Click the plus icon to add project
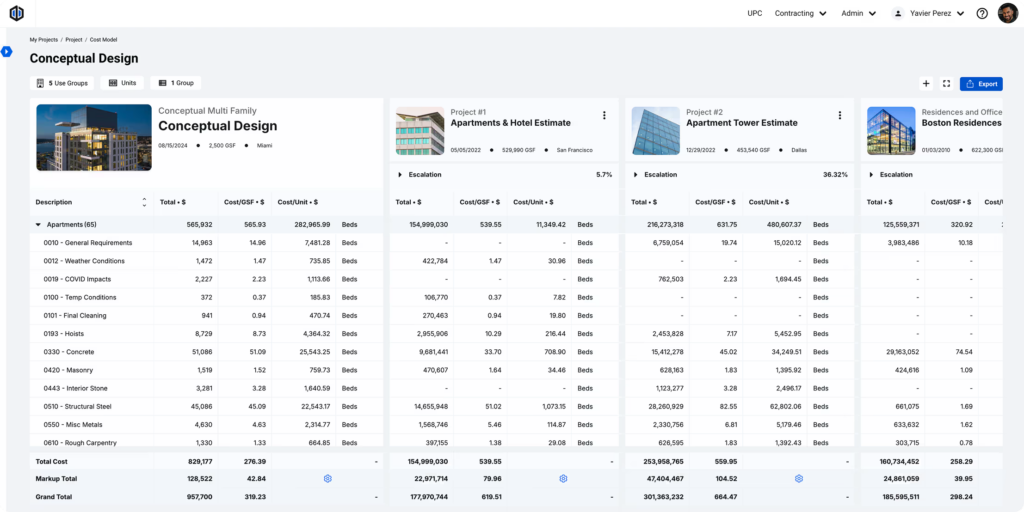This screenshot has width=1024, height=512. 926,84
